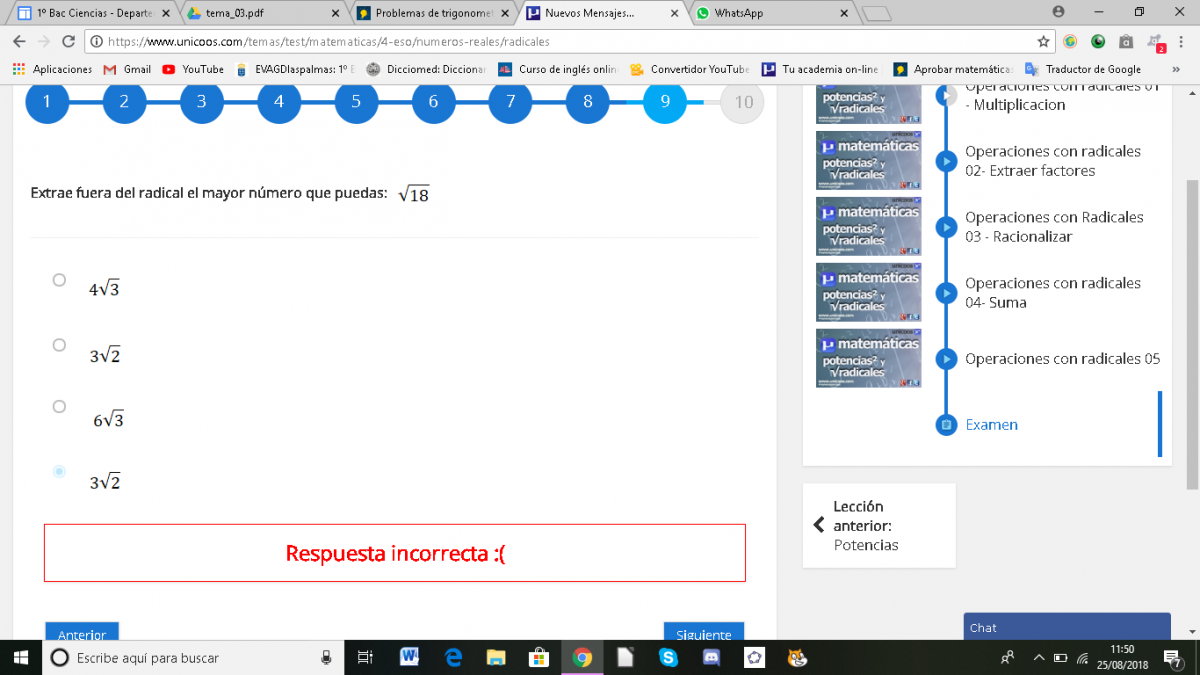Click the Examen icon in lesson list
Screen dimensions: 1200x675
pyautogui.click(x=945, y=425)
